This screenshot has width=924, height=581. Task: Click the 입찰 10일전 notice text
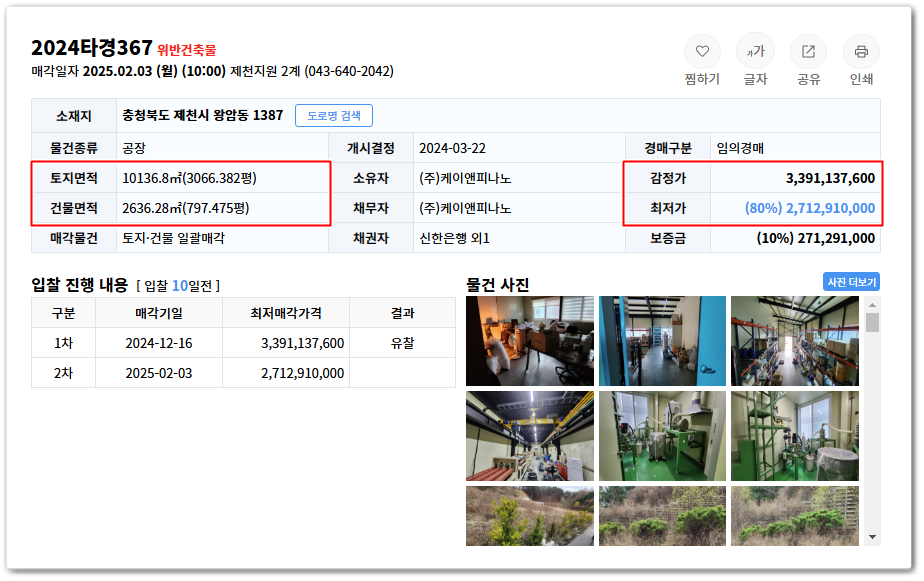[177, 286]
